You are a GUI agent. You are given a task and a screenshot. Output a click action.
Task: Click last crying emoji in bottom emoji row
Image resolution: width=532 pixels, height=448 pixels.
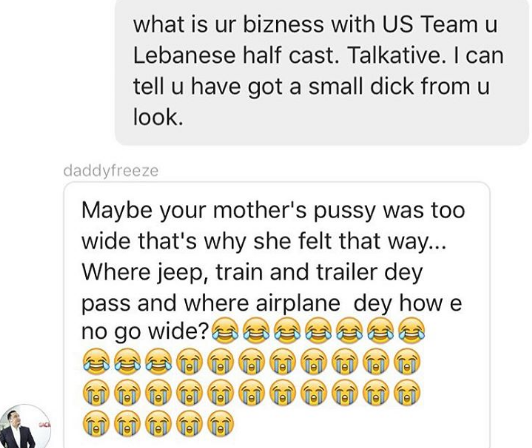click(x=221, y=423)
